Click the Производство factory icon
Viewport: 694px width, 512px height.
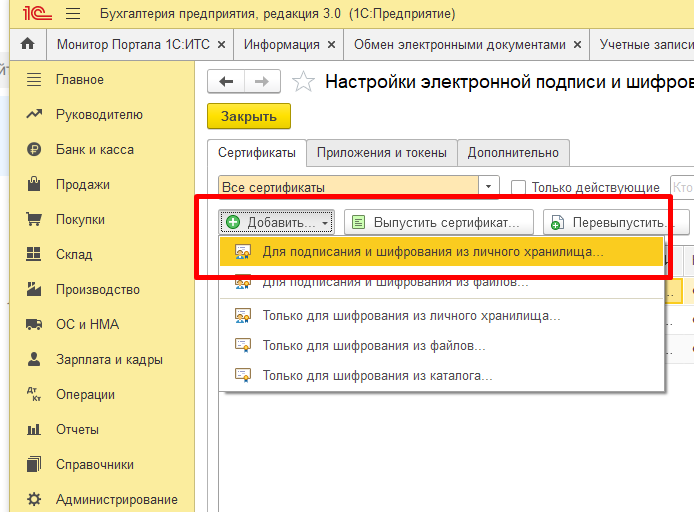tap(34, 289)
